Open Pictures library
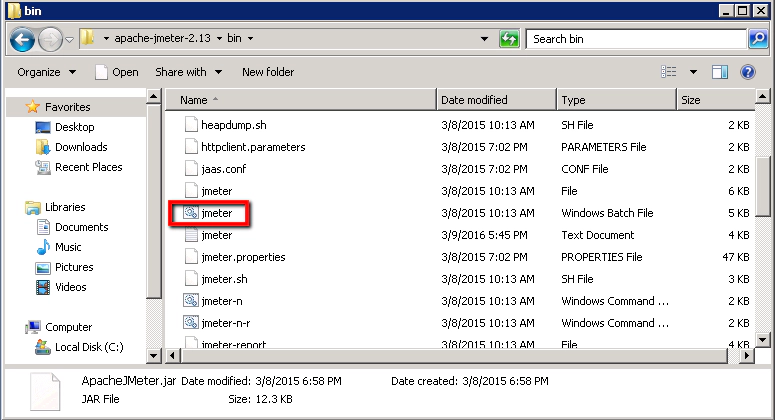This screenshot has width=775, height=420. pyautogui.click(x=74, y=267)
